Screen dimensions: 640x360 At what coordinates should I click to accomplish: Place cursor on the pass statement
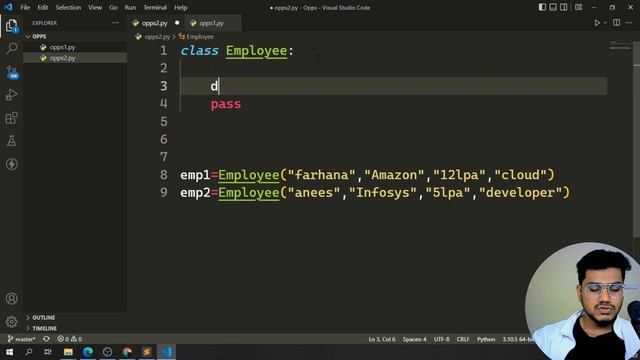click(226, 104)
